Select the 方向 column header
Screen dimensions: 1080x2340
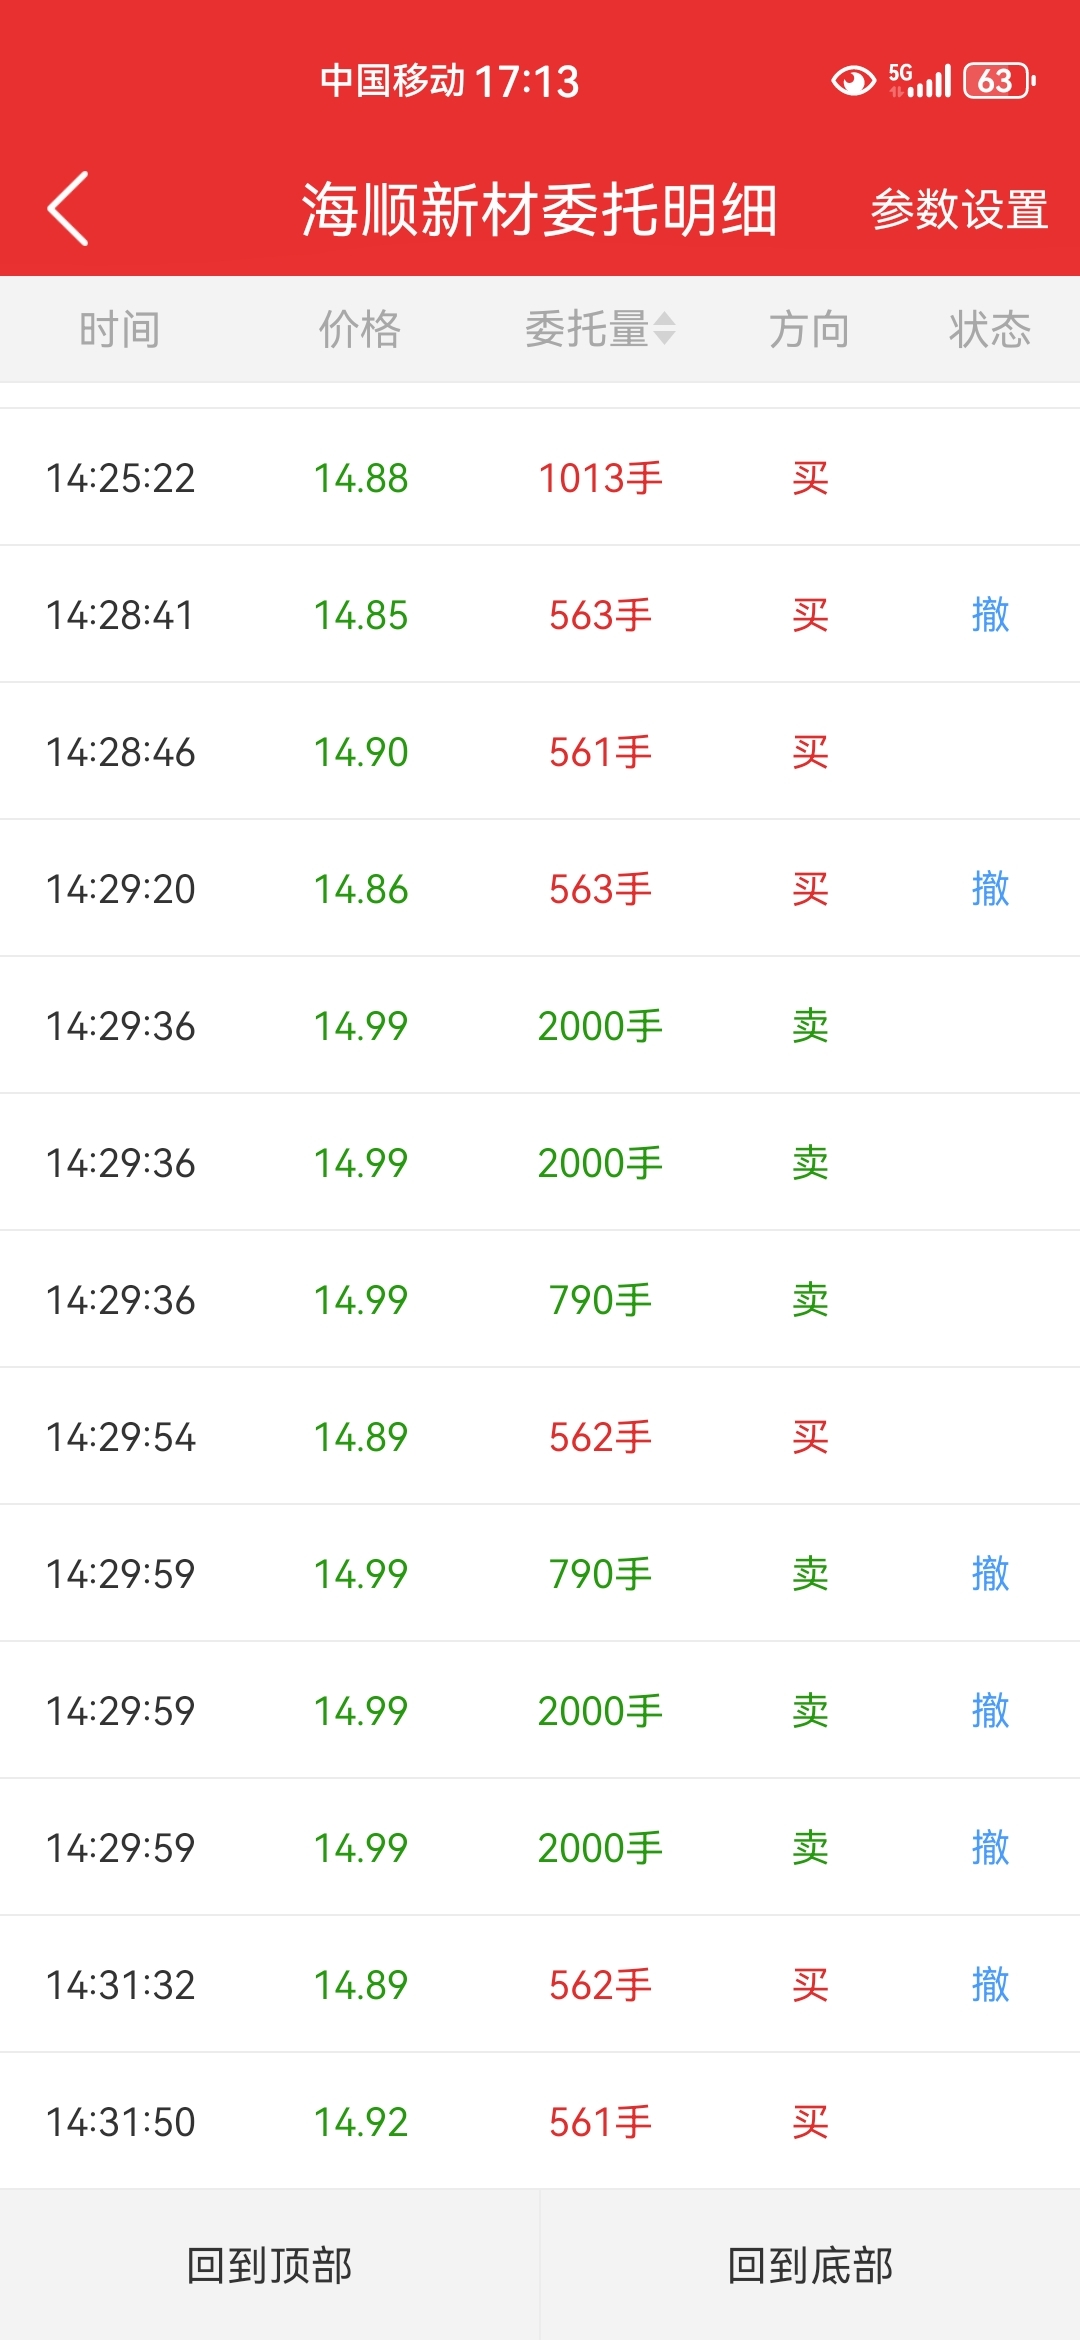coord(810,329)
